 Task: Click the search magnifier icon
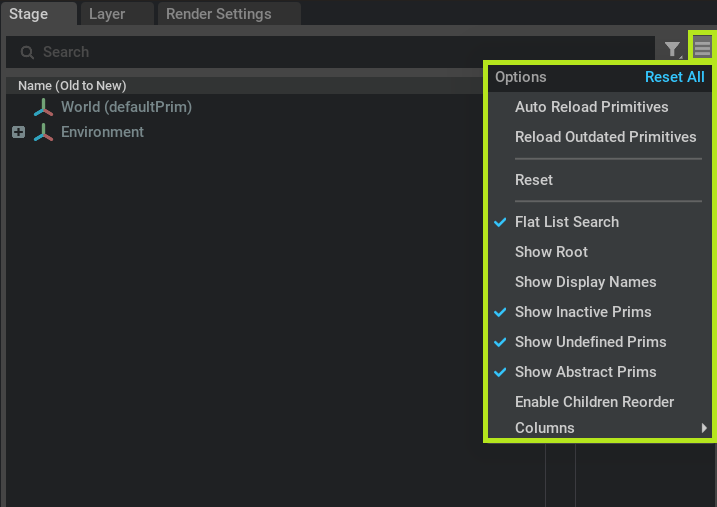(x=27, y=52)
